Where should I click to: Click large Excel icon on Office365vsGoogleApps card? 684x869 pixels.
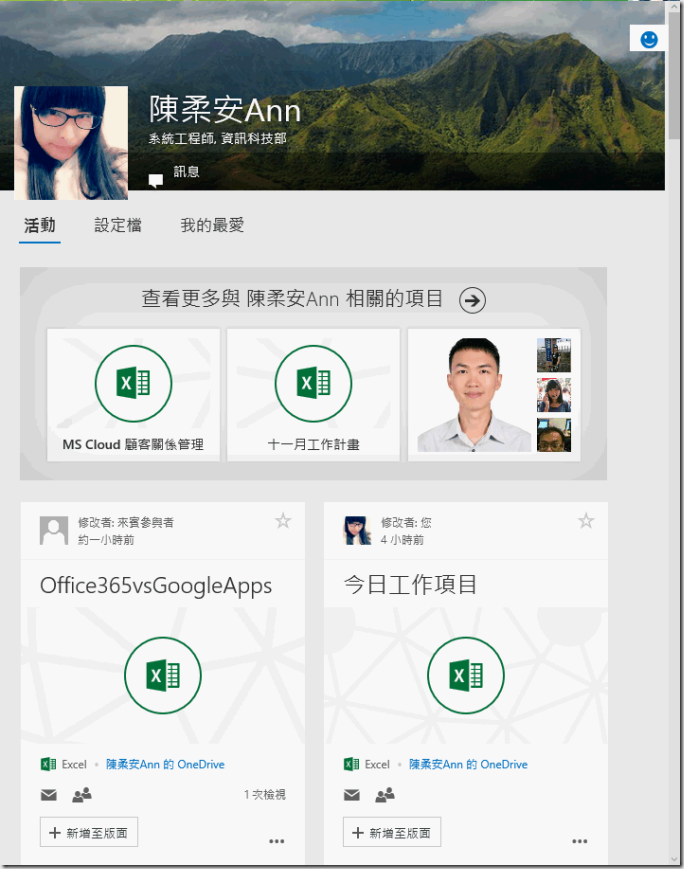coord(162,677)
